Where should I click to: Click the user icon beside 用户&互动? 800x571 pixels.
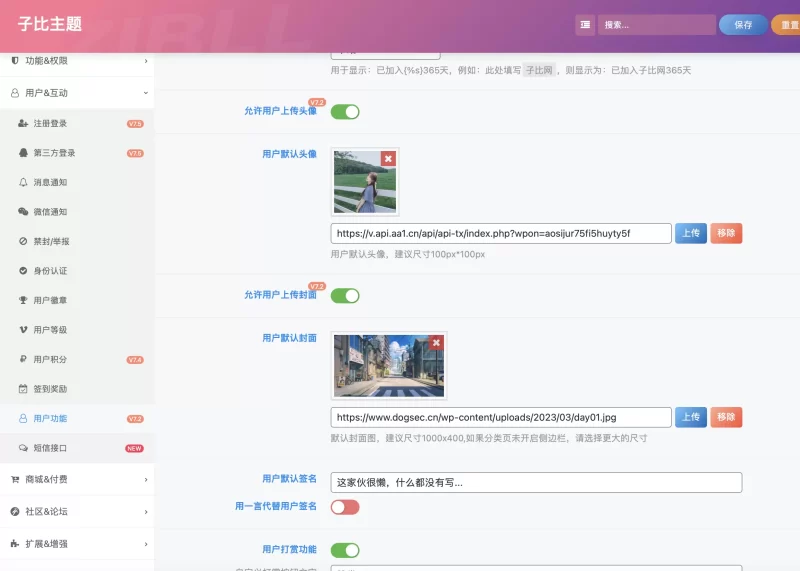[15, 93]
